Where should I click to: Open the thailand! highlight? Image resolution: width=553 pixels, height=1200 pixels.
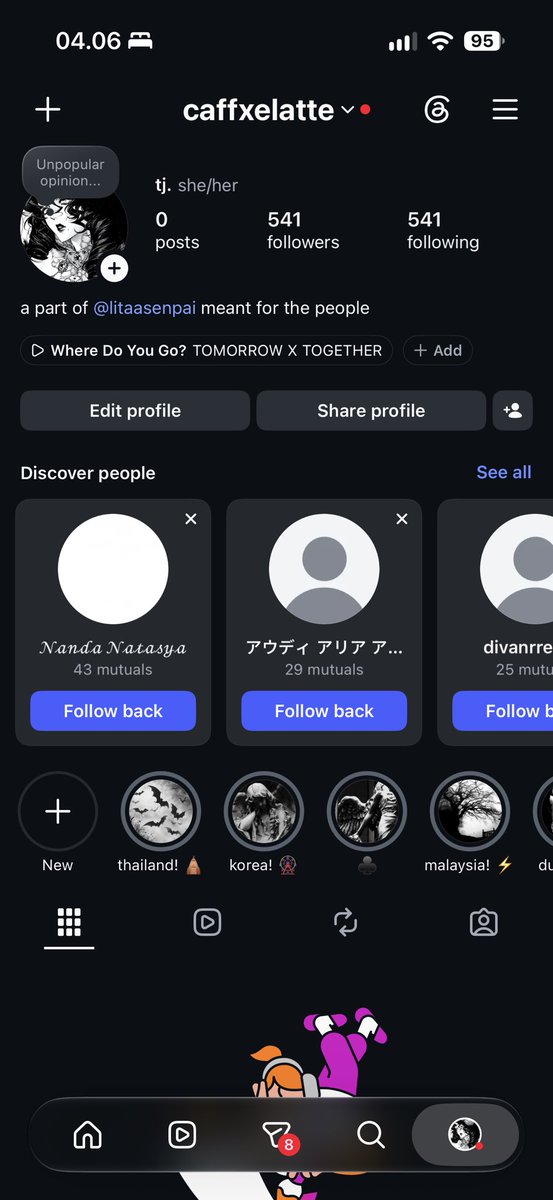point(161,811)
